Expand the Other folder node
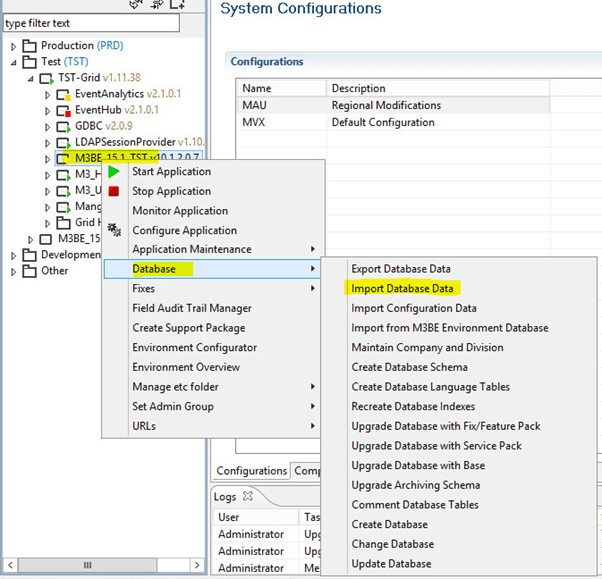Image resolution: width=602 pixels, height=579 pixels. click(13, 271)
